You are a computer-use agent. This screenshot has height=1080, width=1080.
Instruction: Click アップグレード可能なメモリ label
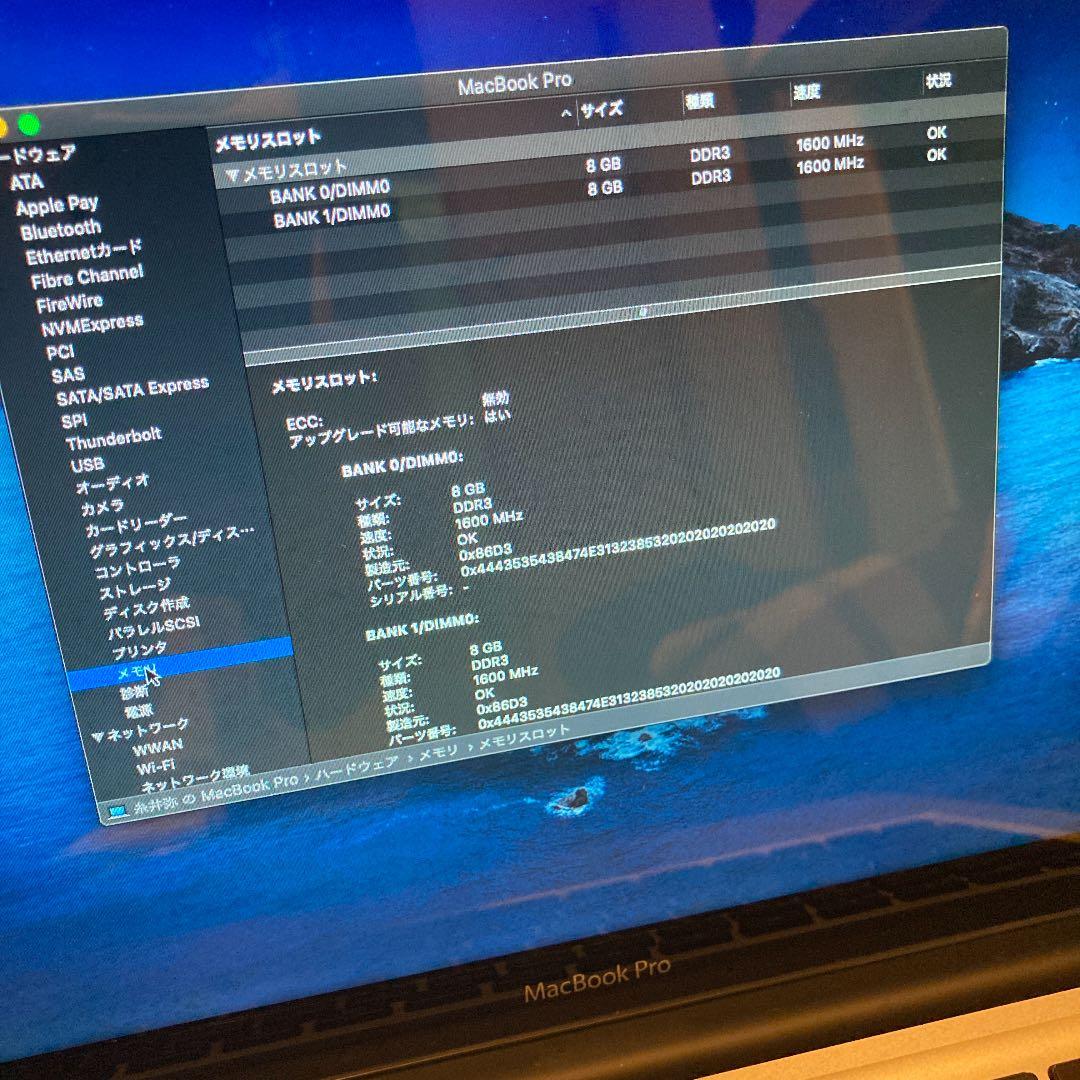pos(382,430)
